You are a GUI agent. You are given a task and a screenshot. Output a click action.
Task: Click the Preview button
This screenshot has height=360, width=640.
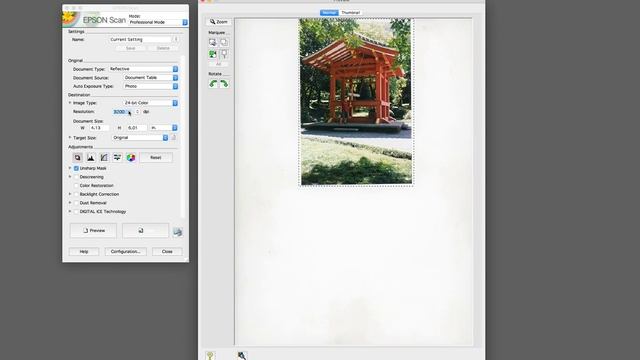93,231
